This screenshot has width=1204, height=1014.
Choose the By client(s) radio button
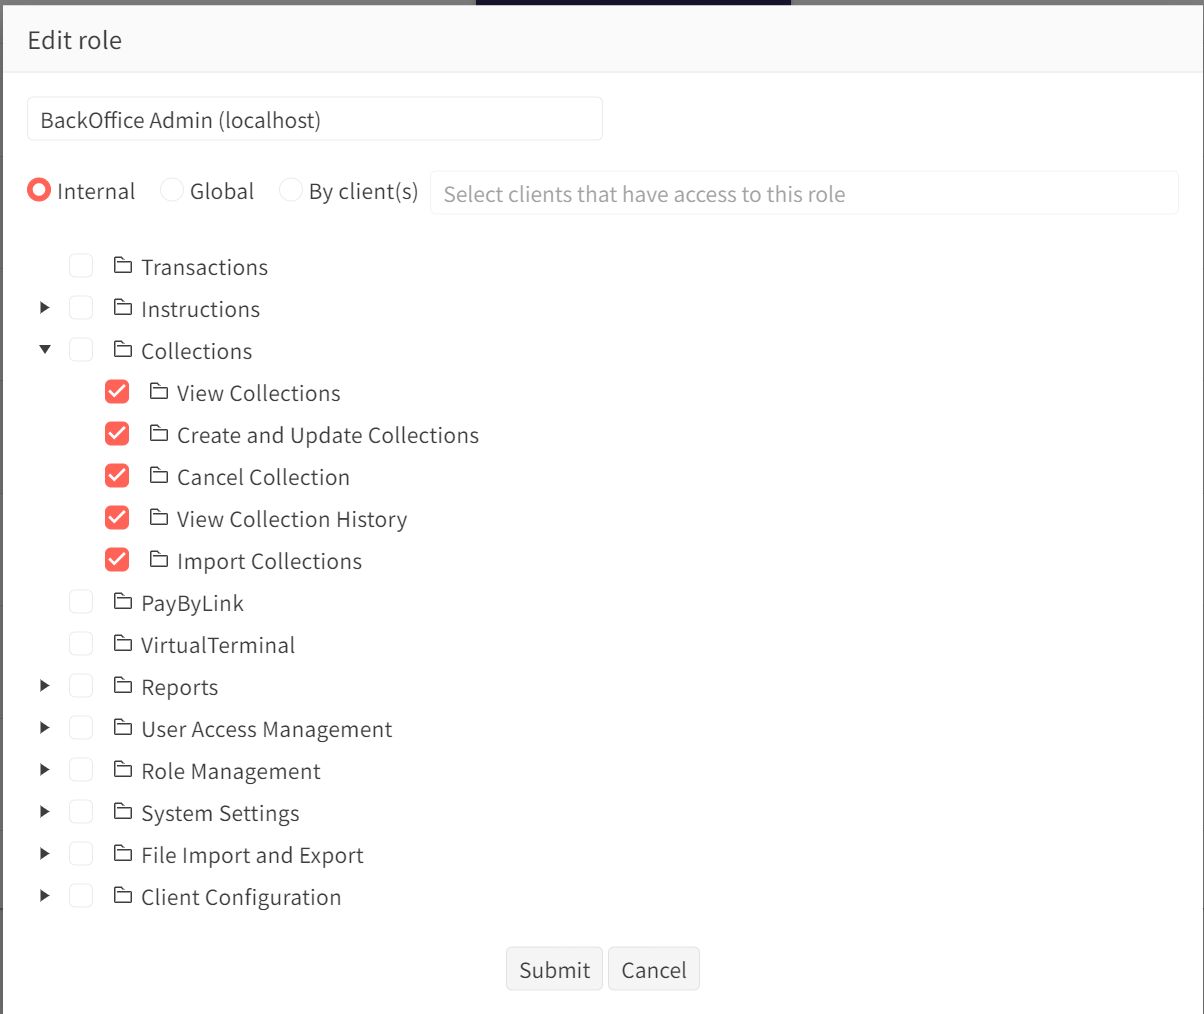point(290,190)
